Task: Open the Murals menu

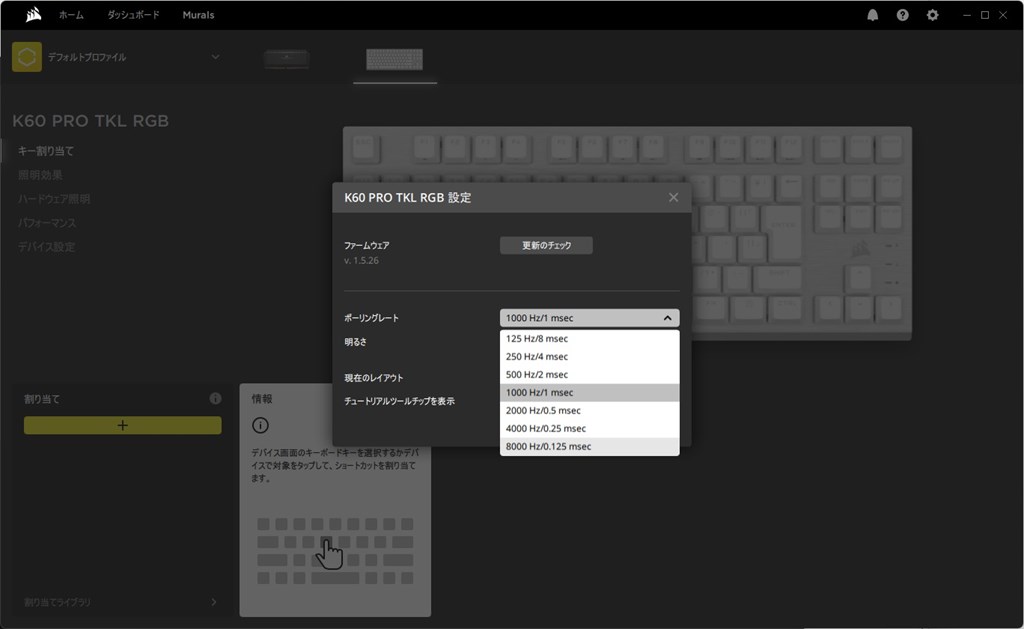Action: pyautogui.click(x=198, y=15)
